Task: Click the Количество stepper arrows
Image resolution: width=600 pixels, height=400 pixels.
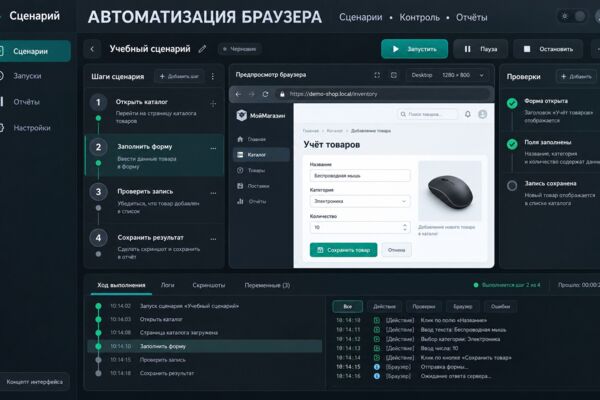Action: click(x=404, y=227)
